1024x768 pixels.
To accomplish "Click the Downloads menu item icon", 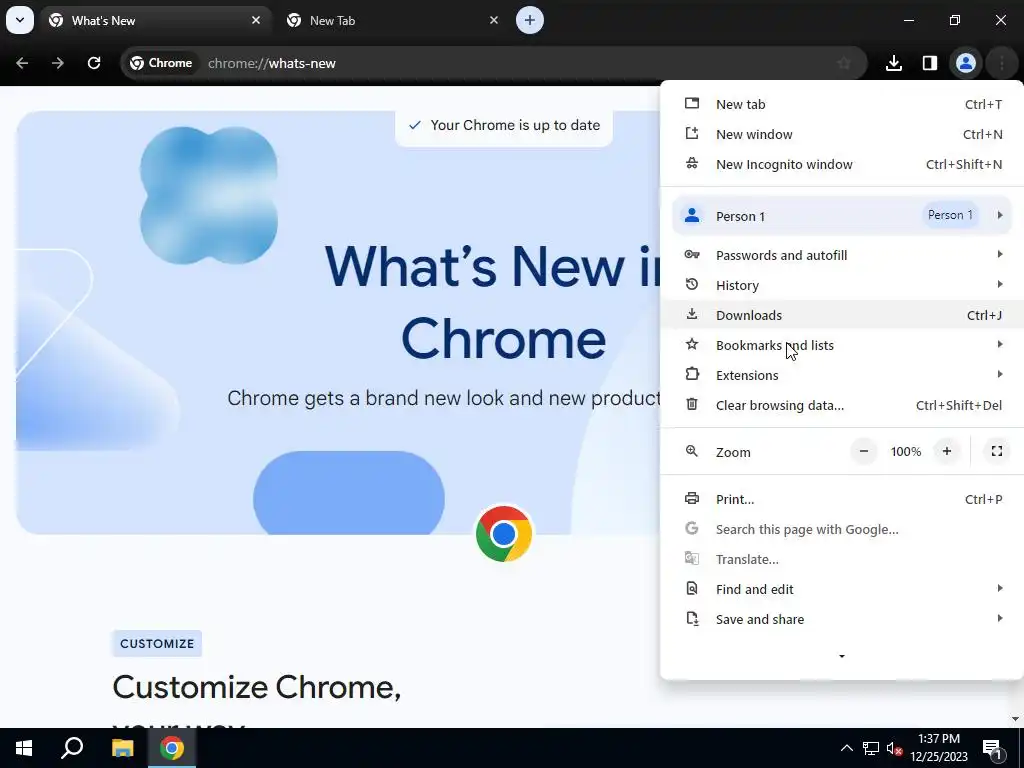I will 692,314.
